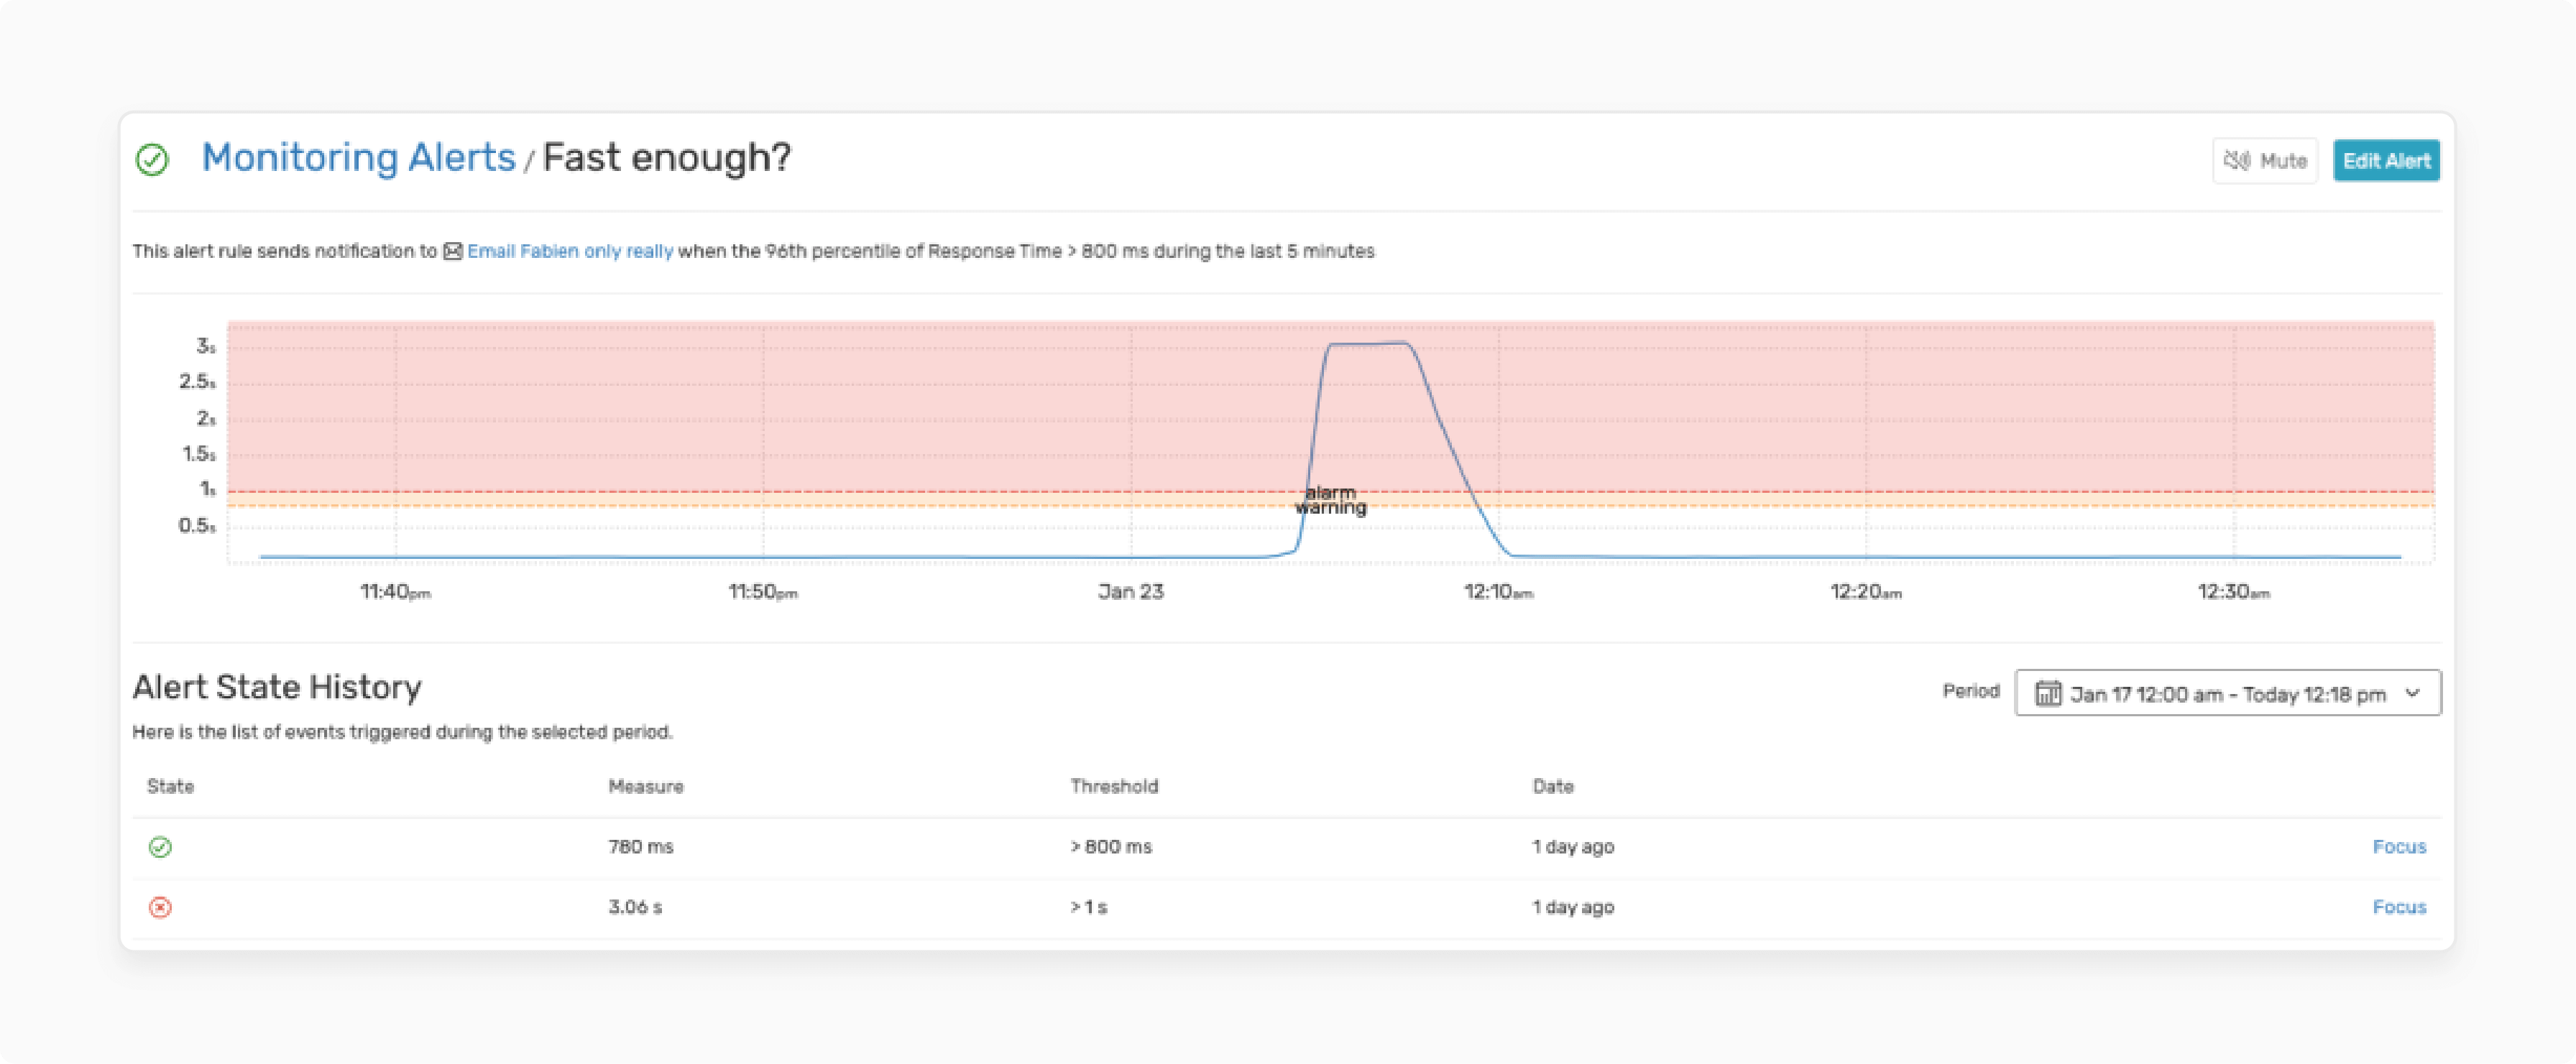This screenshot has width=2576, height=1064.
Task: Click the calendar icon in Period selector
Action: pos(2048,693)
